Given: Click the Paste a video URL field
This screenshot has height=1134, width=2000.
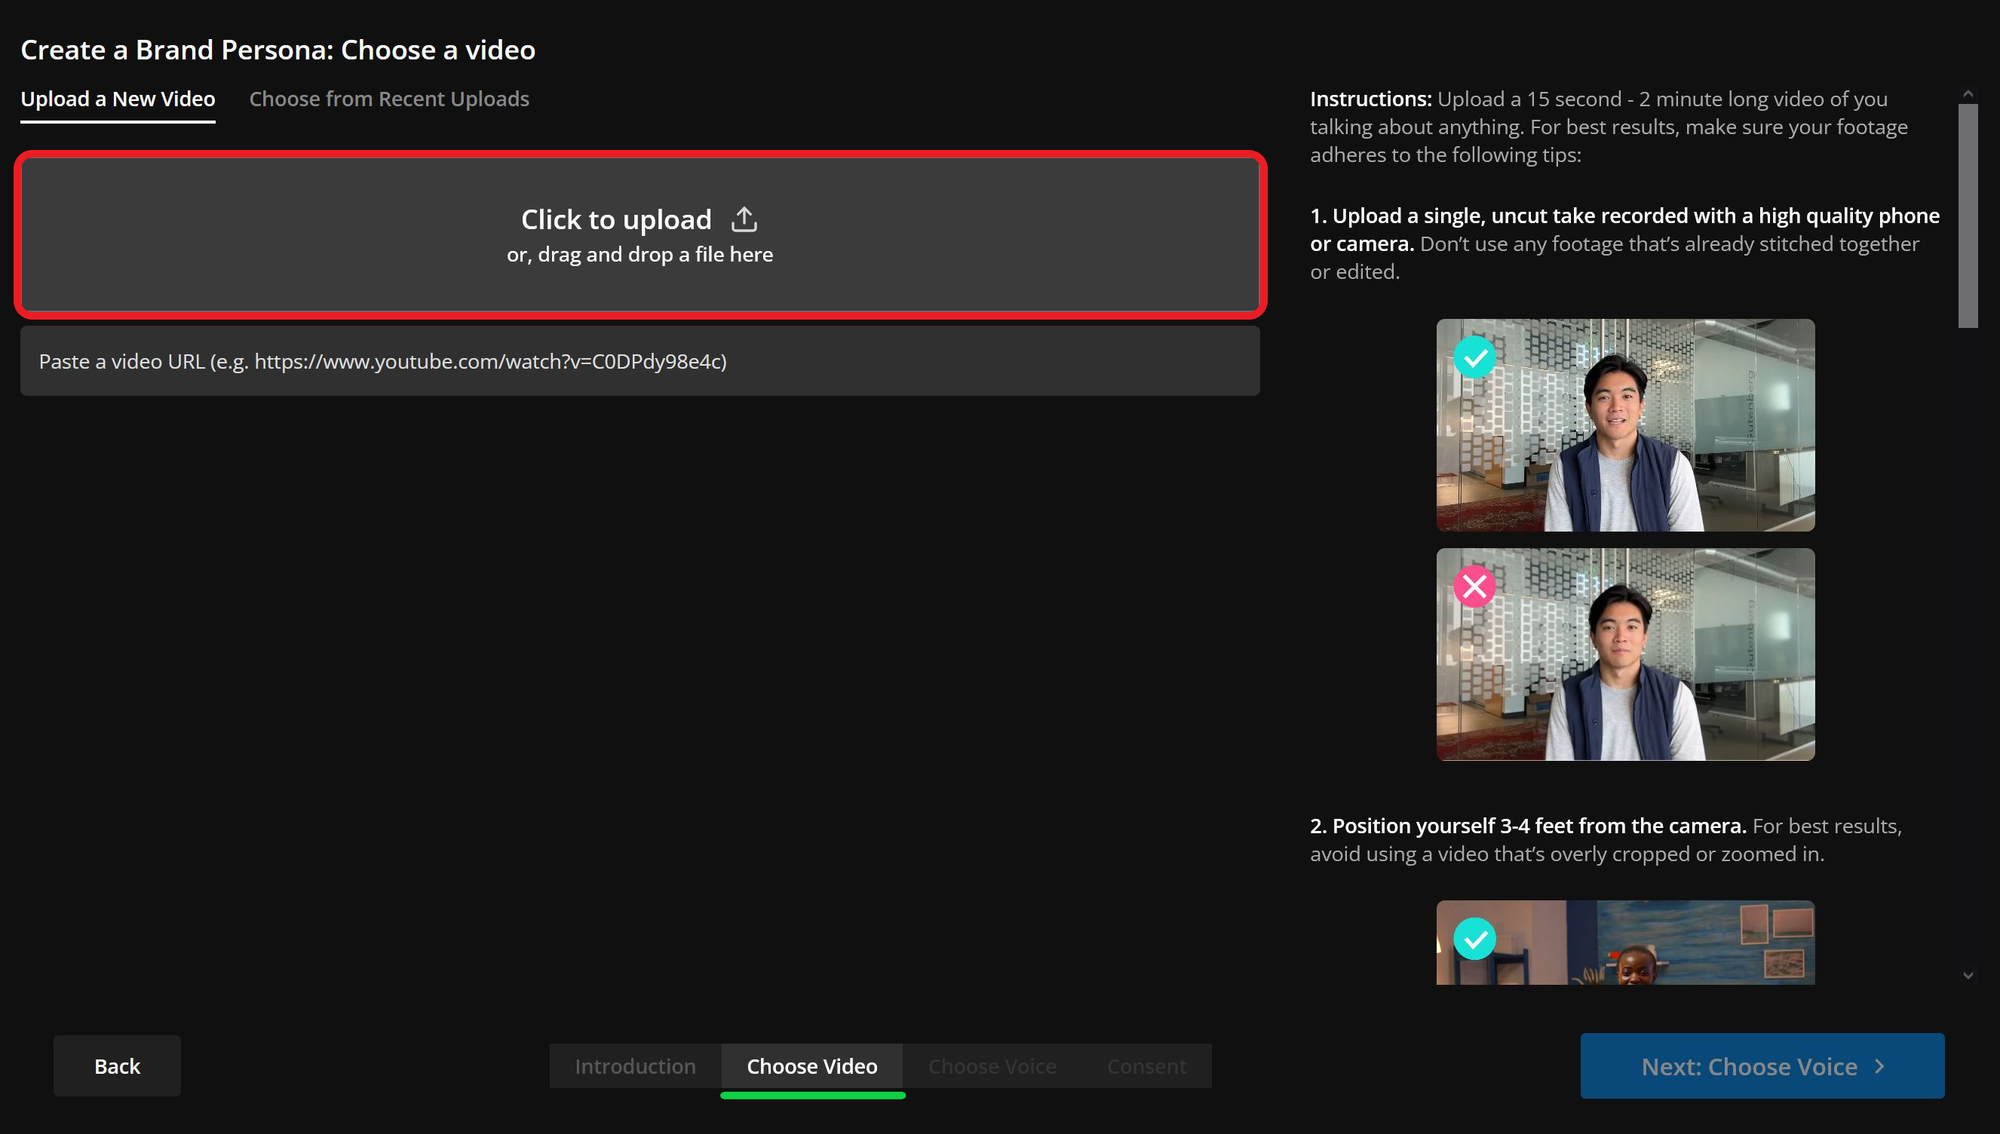Looking at the screenshot, I should (640, 361).
